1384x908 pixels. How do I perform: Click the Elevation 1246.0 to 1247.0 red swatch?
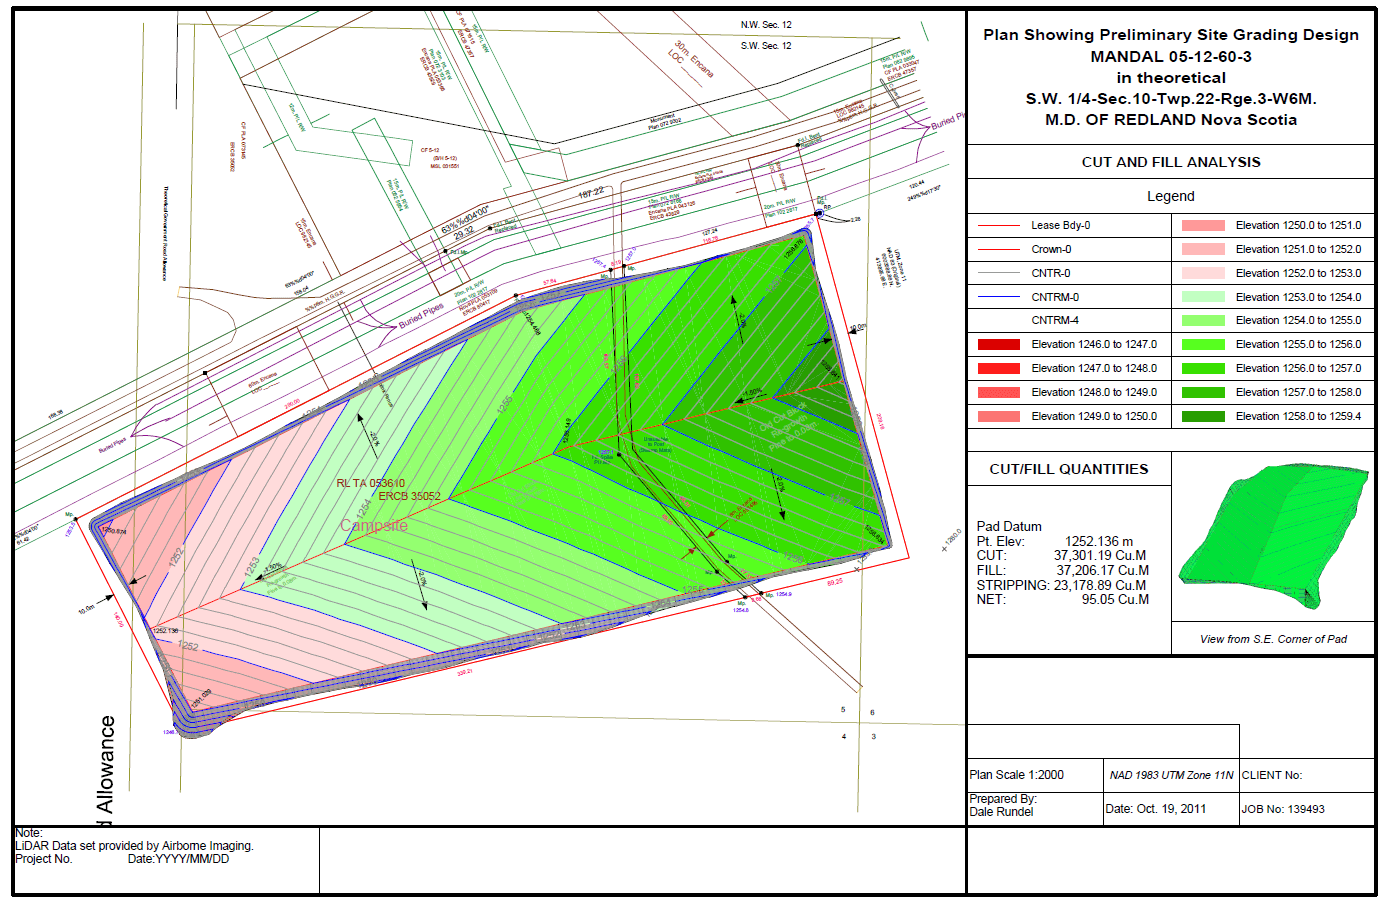[x=998, y=345]
